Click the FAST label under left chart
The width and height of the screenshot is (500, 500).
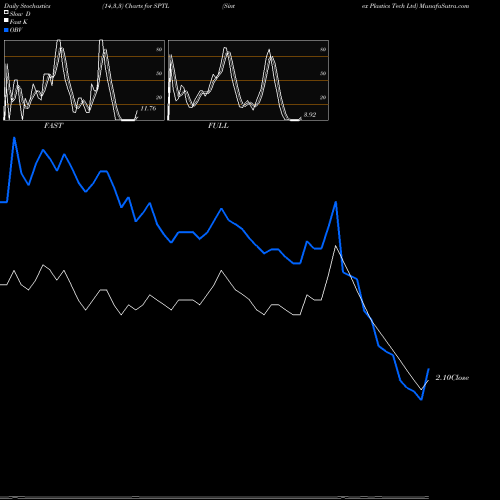[53, 126]
